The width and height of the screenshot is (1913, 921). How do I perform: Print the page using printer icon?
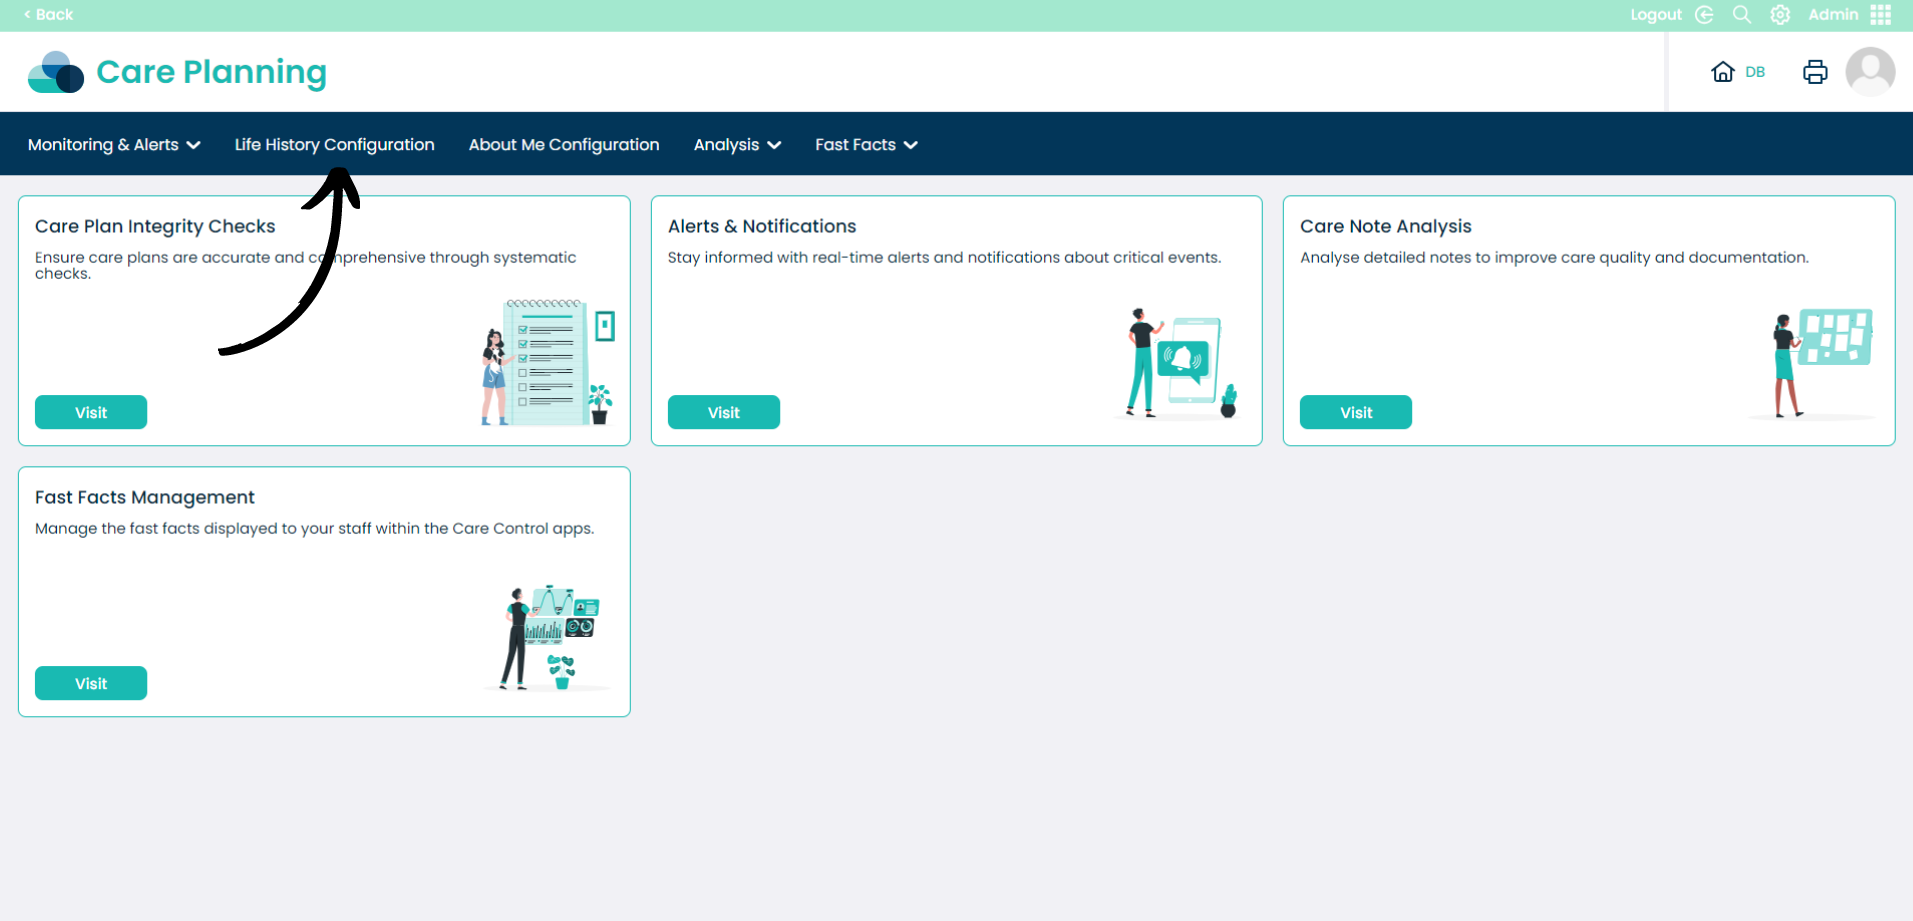pyautogui.click(x=1815, y=72)
